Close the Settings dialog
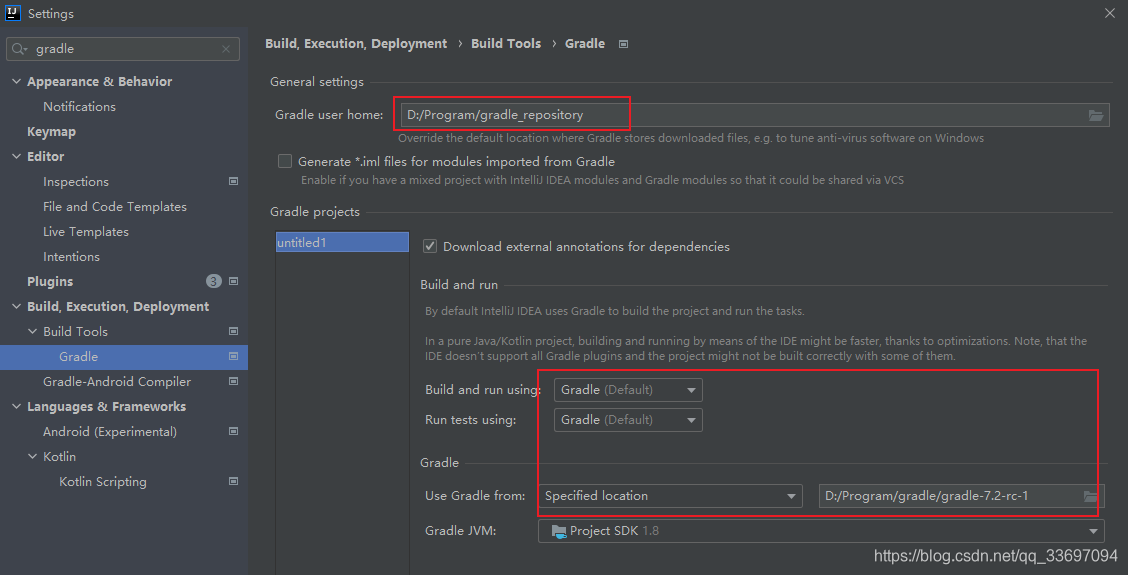 pos(1109,13)
